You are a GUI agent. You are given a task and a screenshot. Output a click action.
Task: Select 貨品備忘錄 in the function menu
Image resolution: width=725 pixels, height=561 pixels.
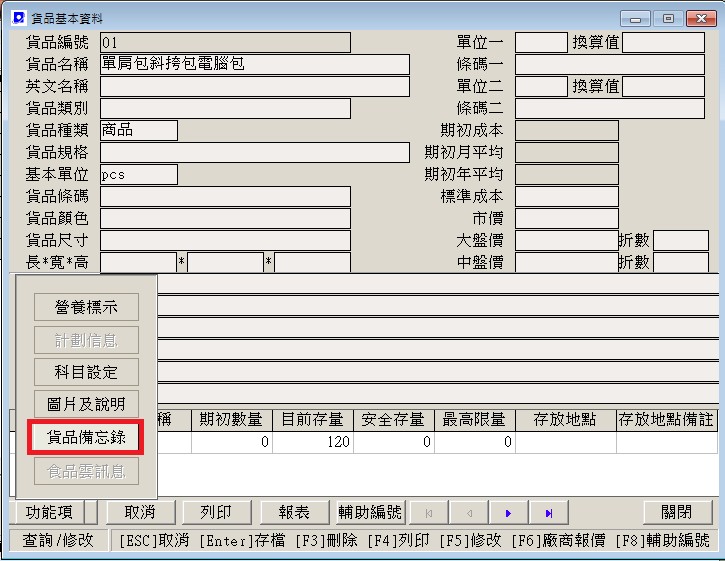tap(86, 437)
